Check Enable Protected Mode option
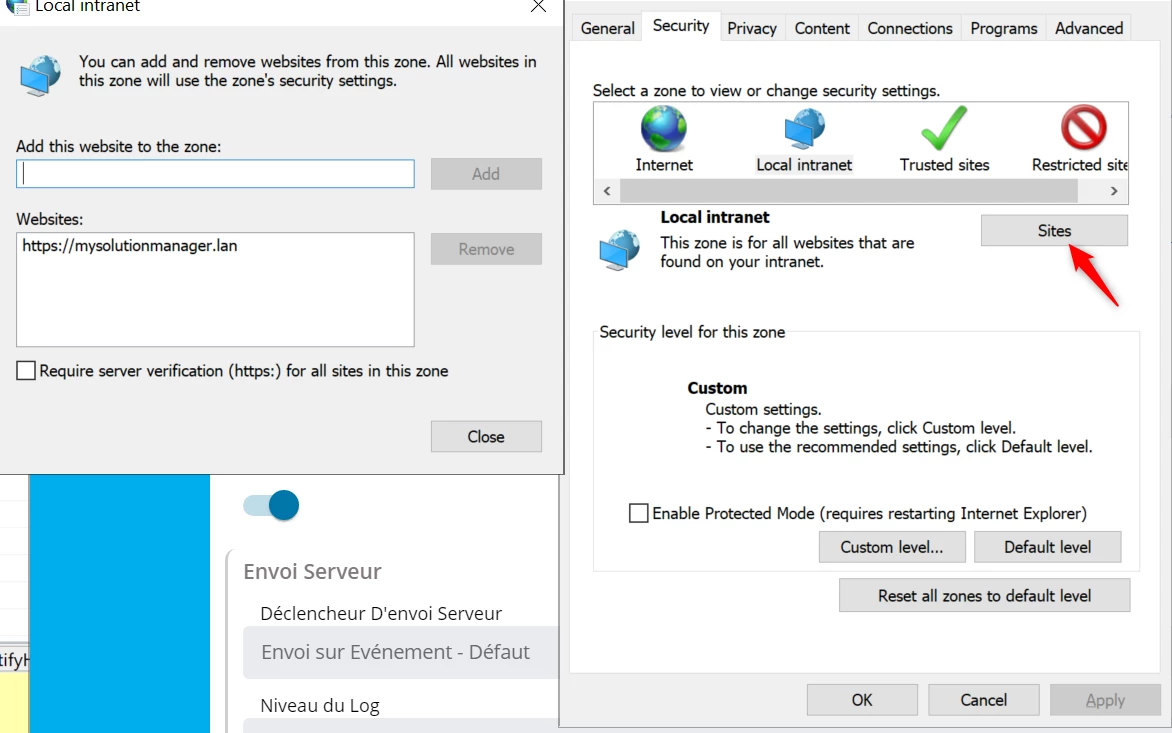The height and width of the screenshot is (733, 1172). click(638, 513)
